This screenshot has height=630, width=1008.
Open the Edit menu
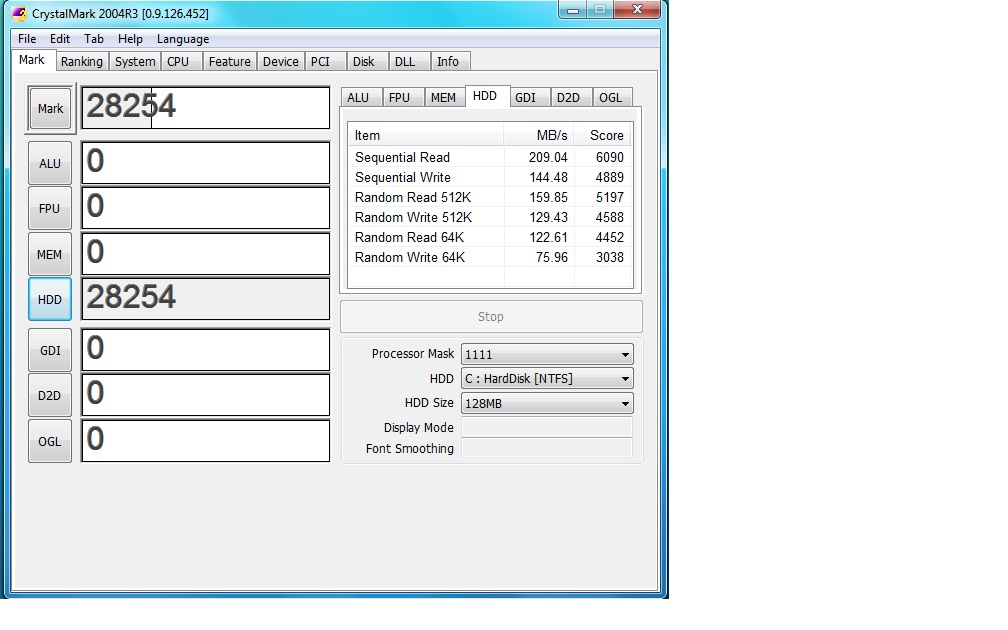(x=60, y=39)
